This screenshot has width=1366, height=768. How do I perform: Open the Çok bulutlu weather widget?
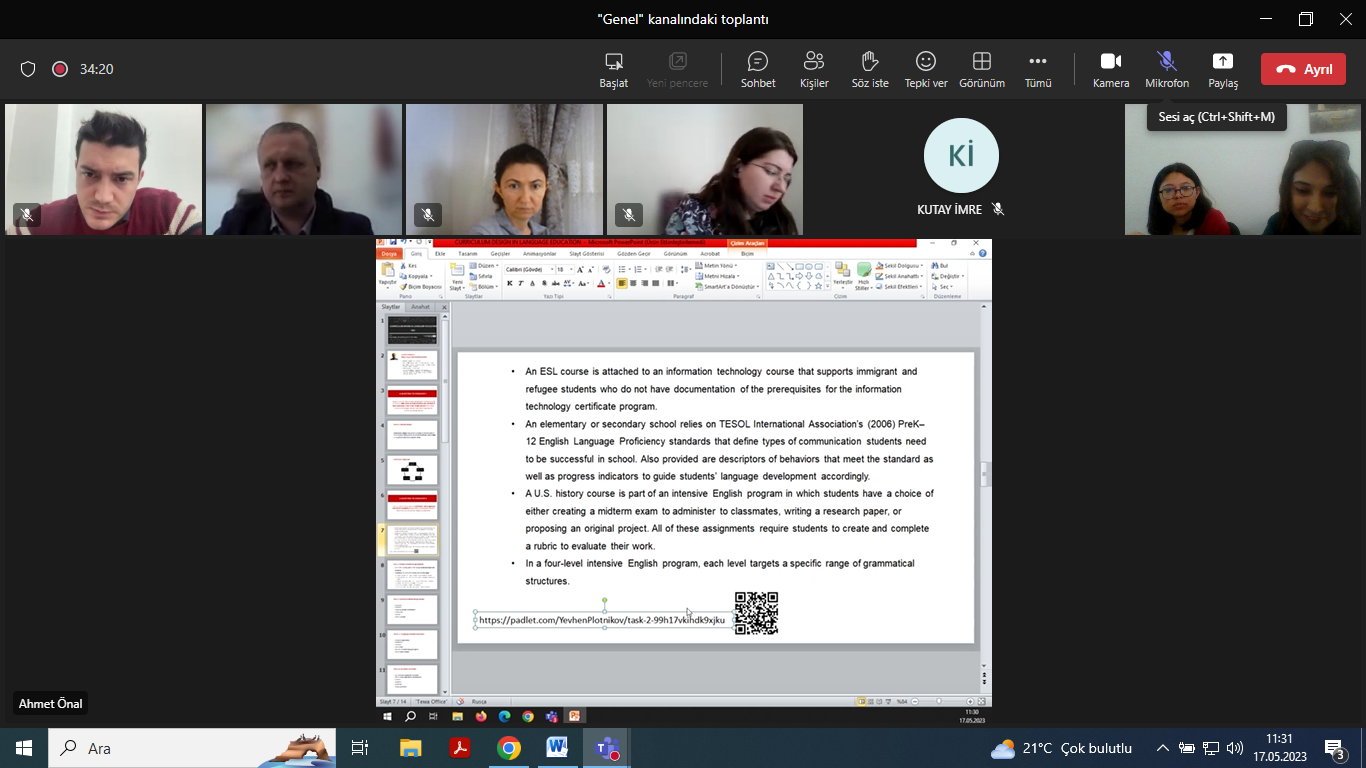coord(1061,748)
